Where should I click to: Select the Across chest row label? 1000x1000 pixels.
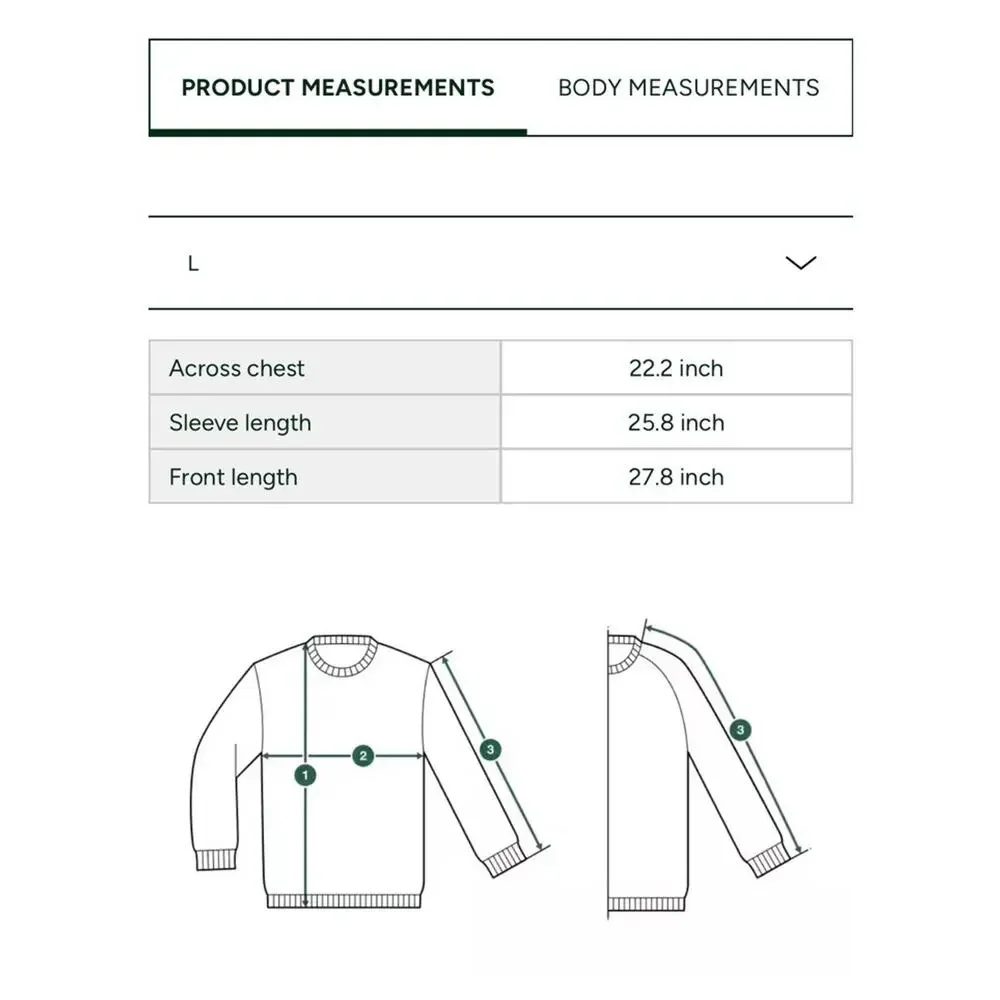(x=237, y=368)
